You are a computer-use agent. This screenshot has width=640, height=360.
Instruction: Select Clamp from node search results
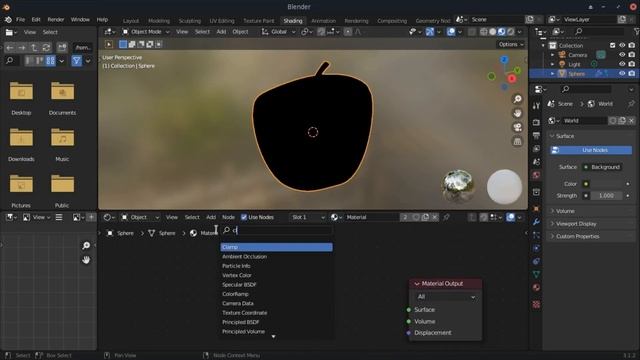276,247
